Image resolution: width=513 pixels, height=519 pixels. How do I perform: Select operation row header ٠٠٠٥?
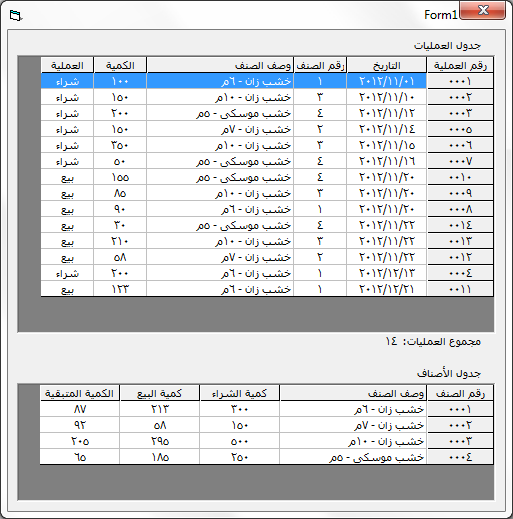(460, 129)
